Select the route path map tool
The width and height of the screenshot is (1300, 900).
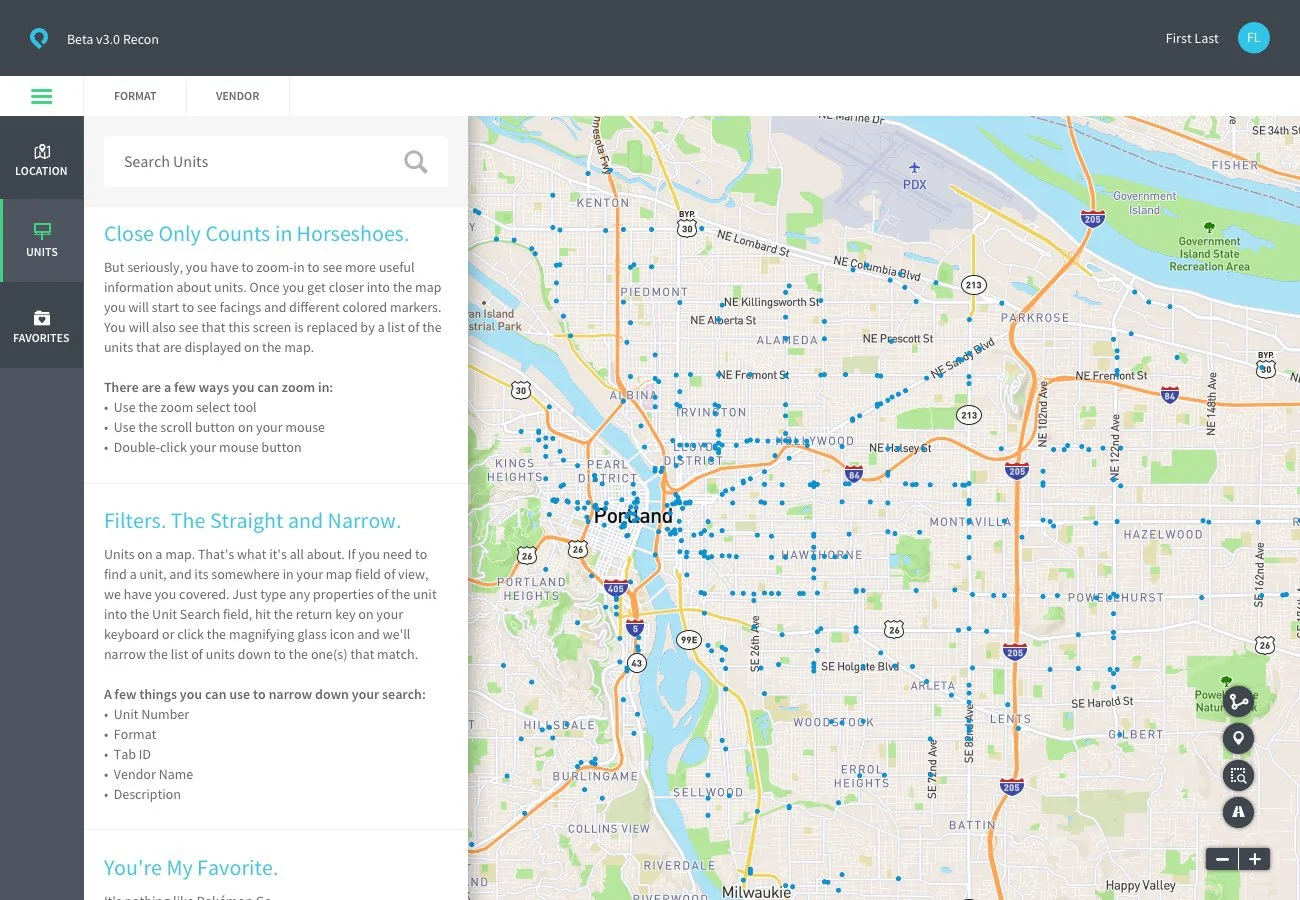coord(1238,702)
